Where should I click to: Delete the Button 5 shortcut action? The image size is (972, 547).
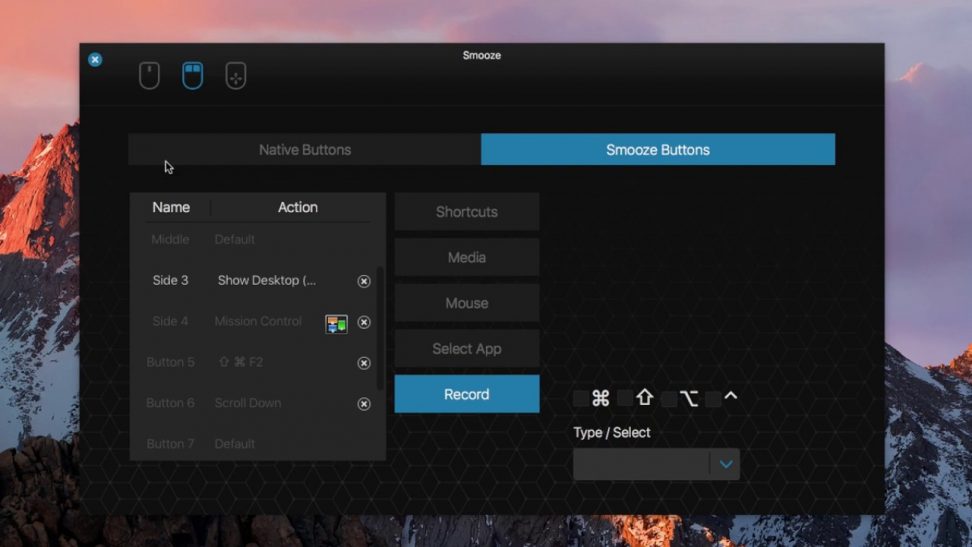coord(364,363)
